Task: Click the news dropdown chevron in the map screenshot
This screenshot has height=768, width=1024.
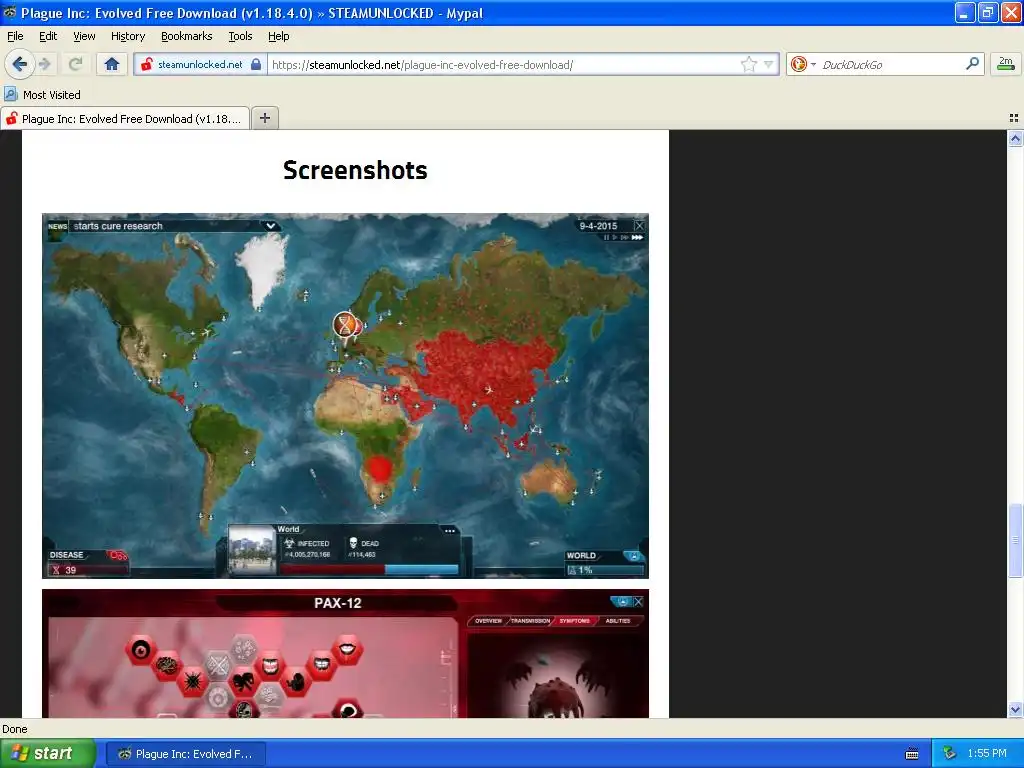Action: pos(270,226)
